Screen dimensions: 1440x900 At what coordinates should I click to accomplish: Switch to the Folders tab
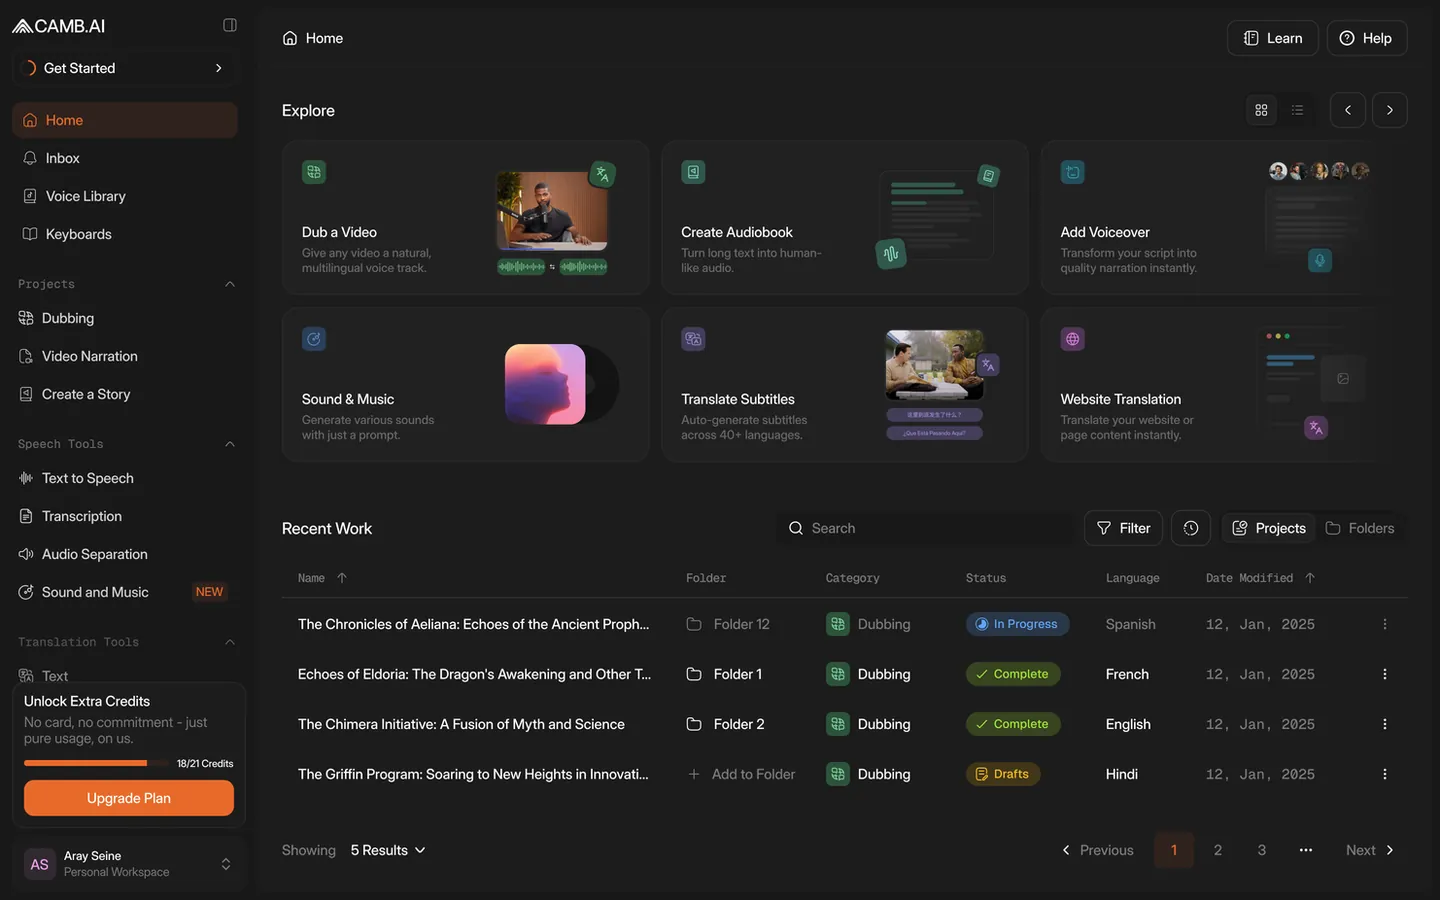[1360, 528]
